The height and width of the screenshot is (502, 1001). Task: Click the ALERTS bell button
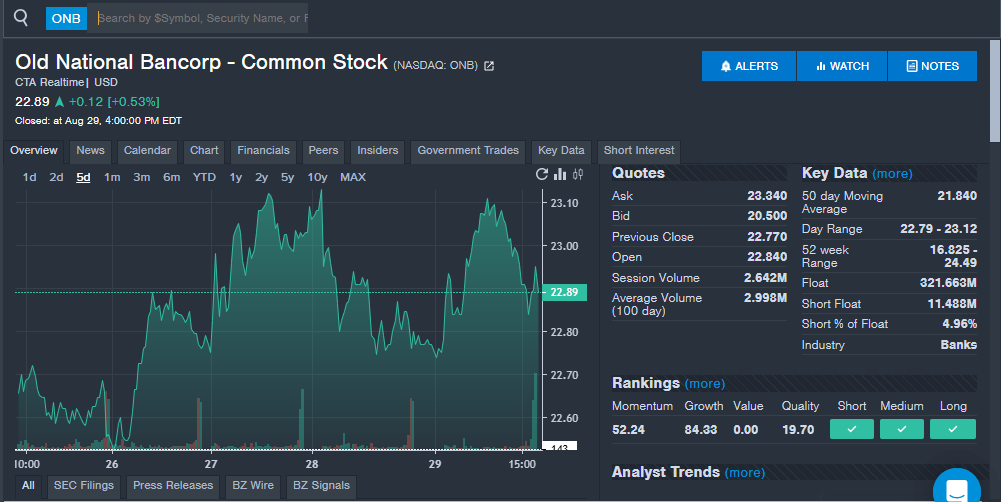point(749,66)
